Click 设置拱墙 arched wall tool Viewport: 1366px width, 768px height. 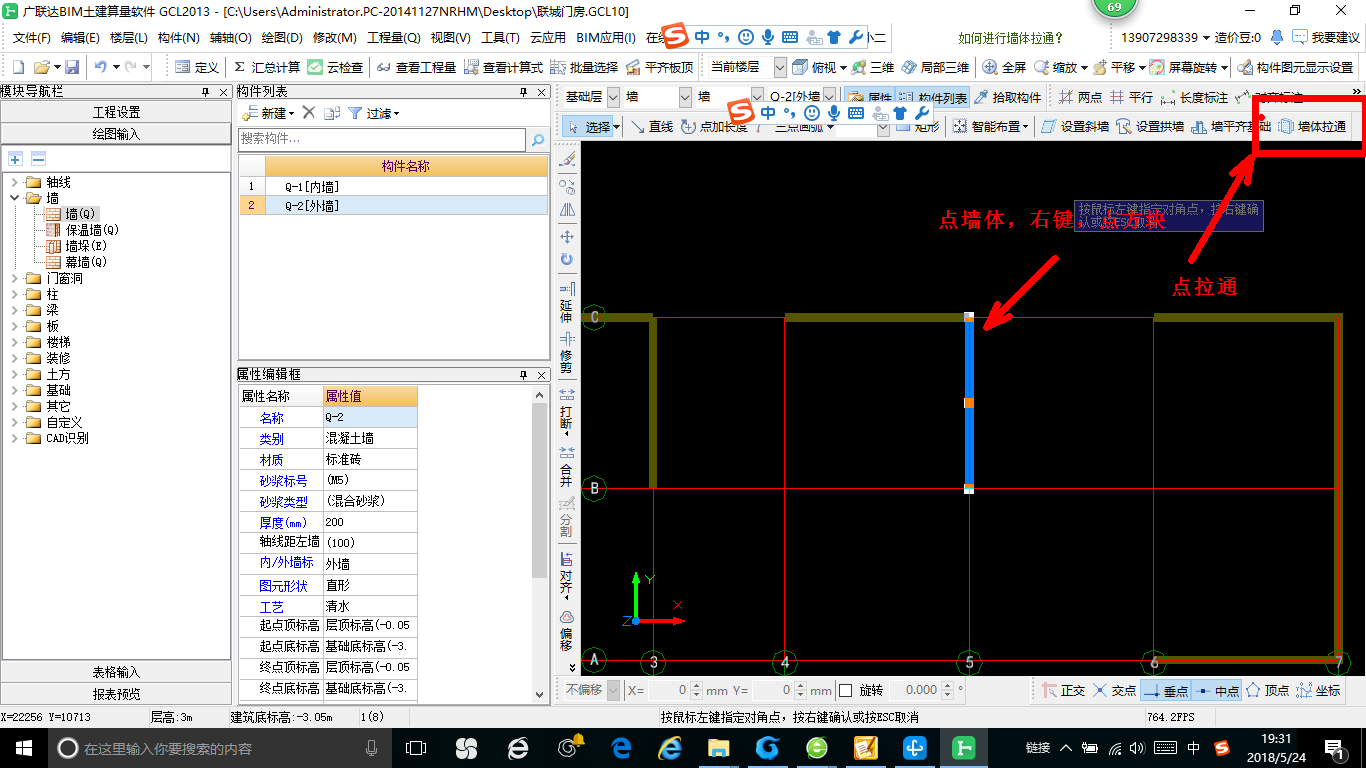1150,127
